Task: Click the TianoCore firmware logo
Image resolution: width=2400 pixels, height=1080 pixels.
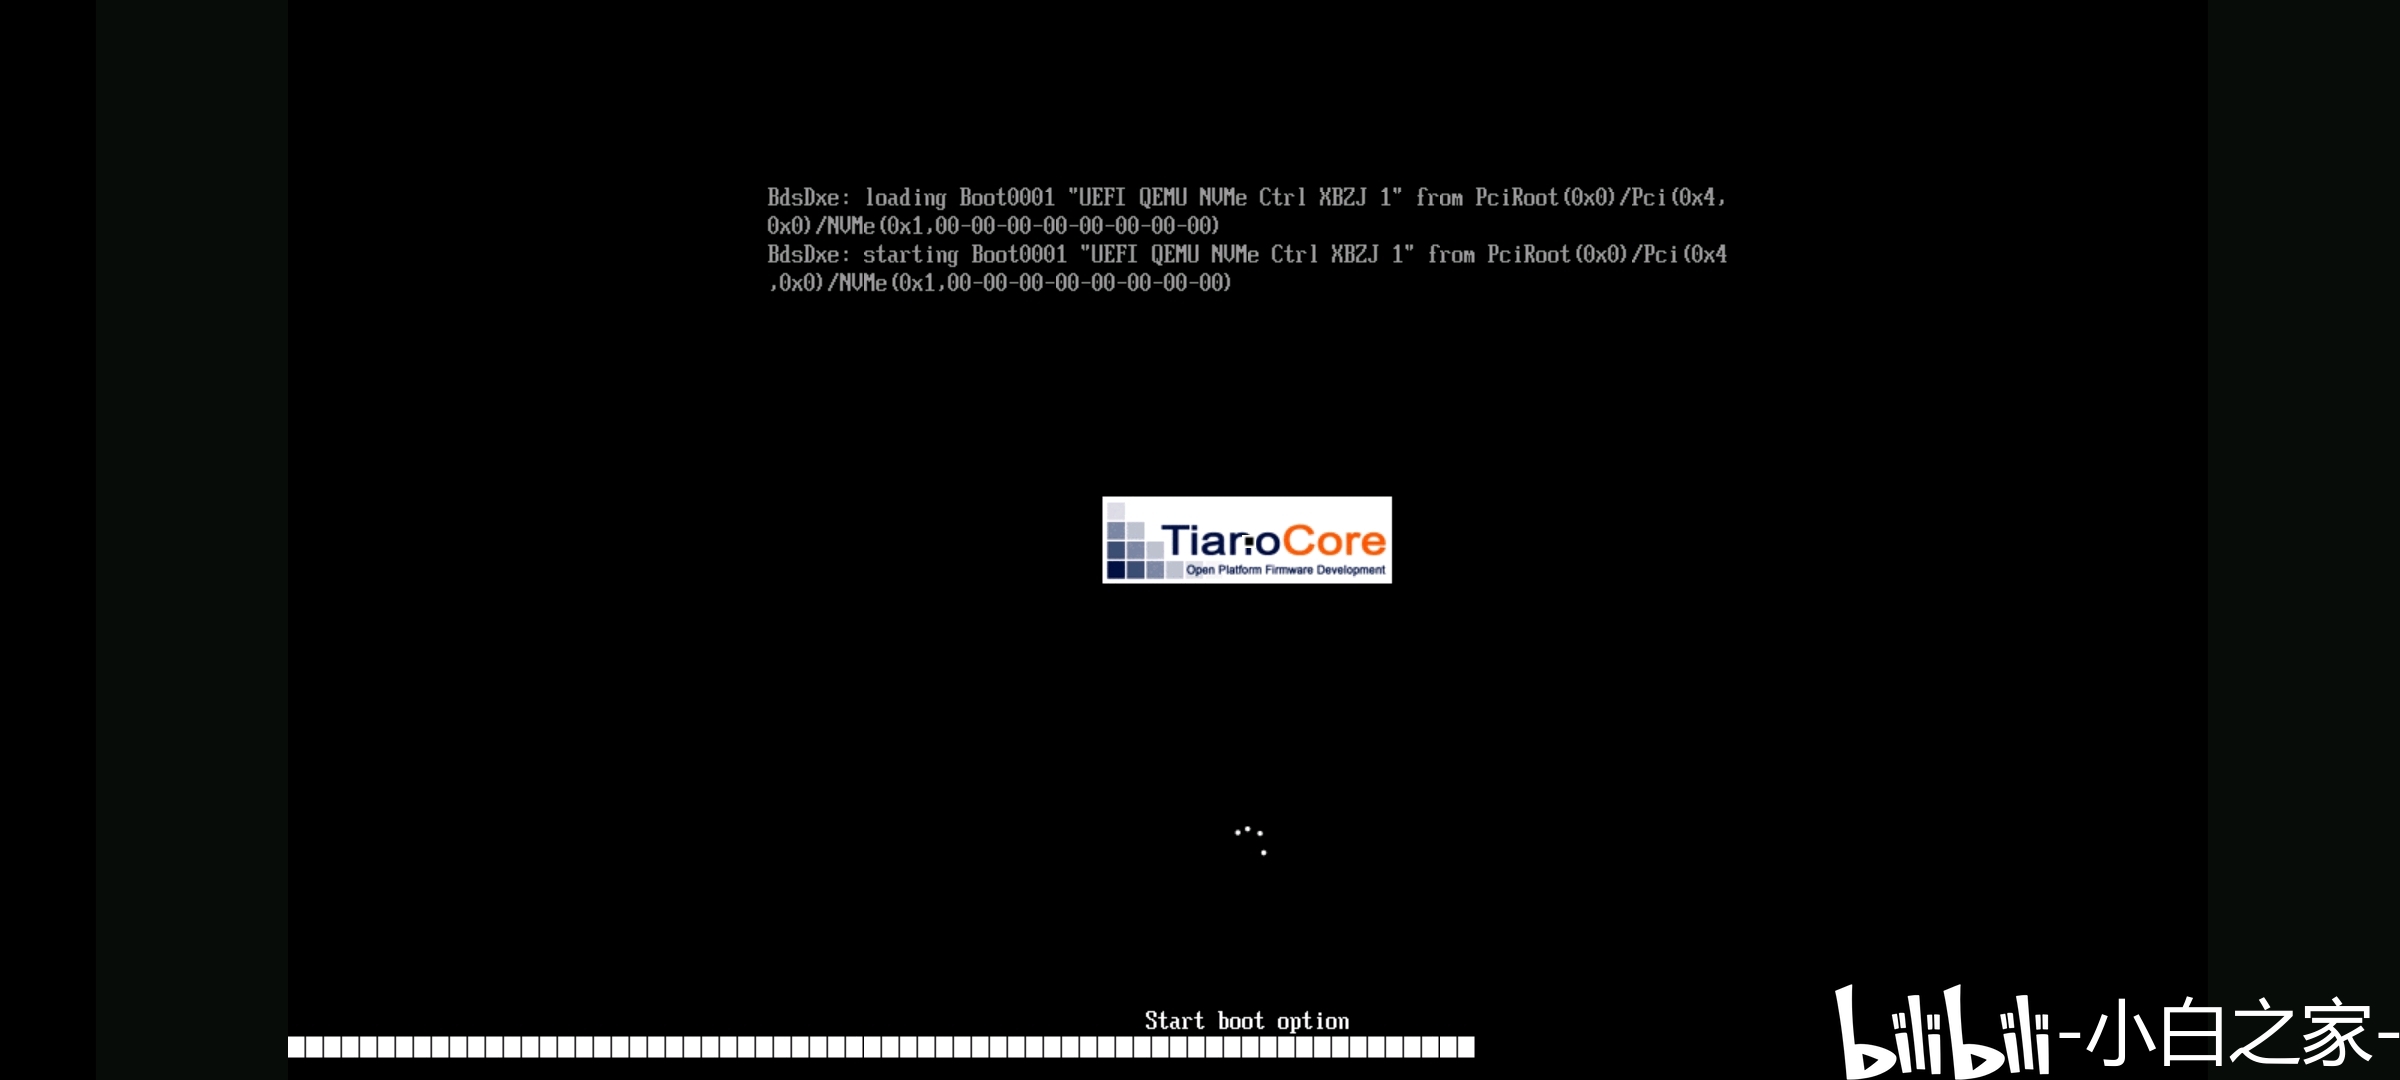Action: pyautogui.click(x=1244, y=540)
